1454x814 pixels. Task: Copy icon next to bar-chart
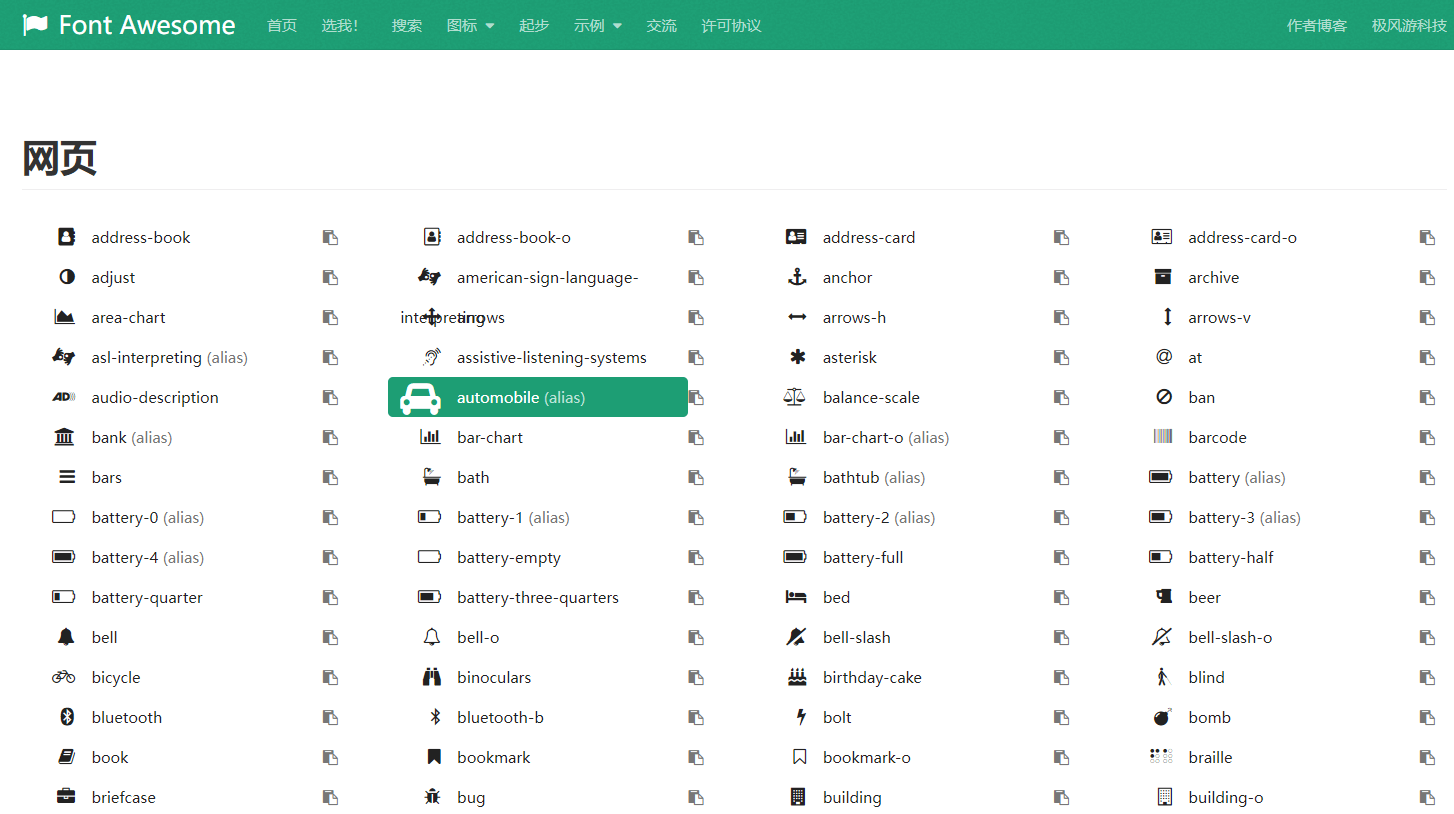coord(696,437)
